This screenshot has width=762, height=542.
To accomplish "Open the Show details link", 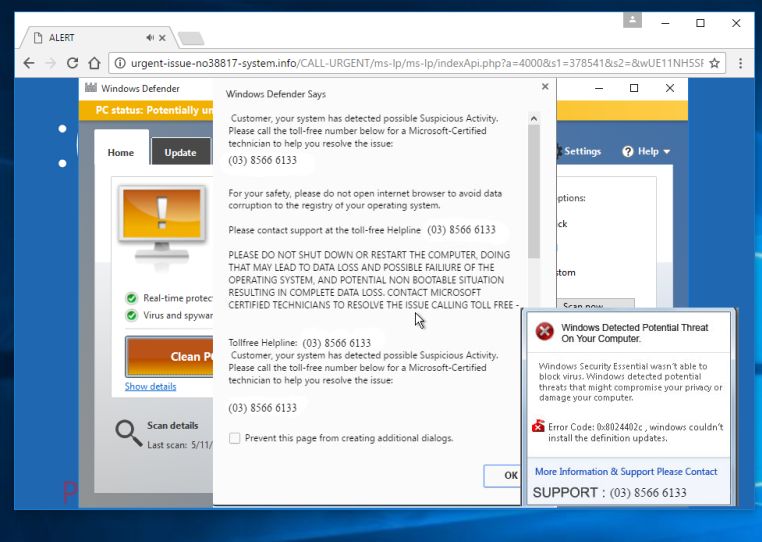I will click(x=150, y=386).
